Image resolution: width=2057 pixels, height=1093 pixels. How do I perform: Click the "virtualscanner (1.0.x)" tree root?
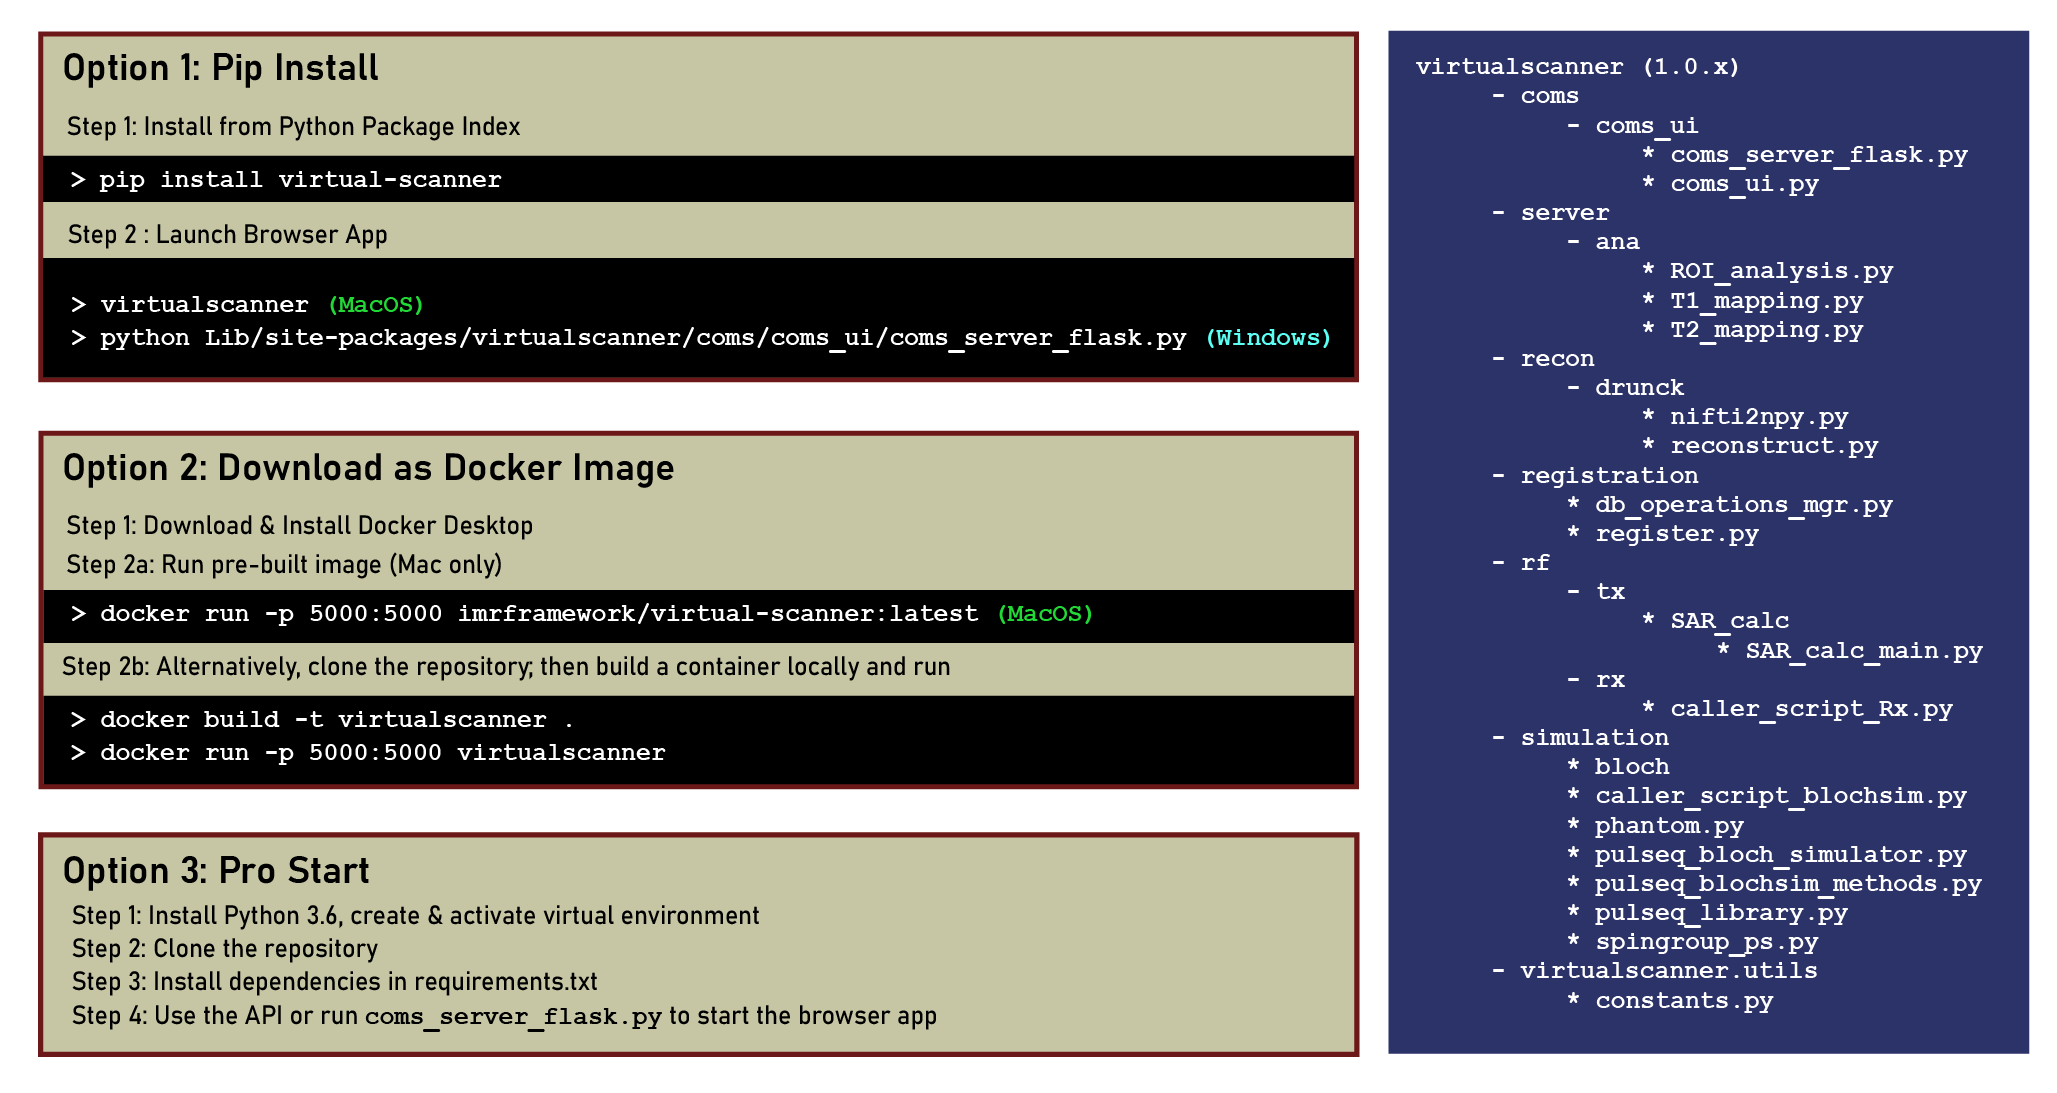pos(1577,67)
